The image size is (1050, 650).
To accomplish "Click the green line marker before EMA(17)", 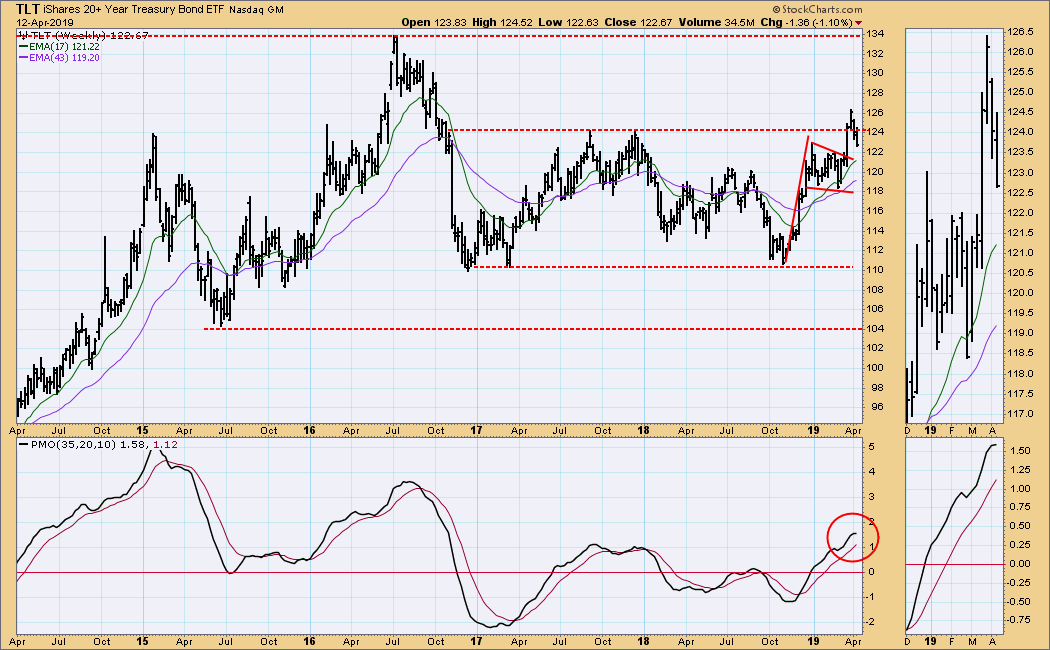I will coord(22,47).
